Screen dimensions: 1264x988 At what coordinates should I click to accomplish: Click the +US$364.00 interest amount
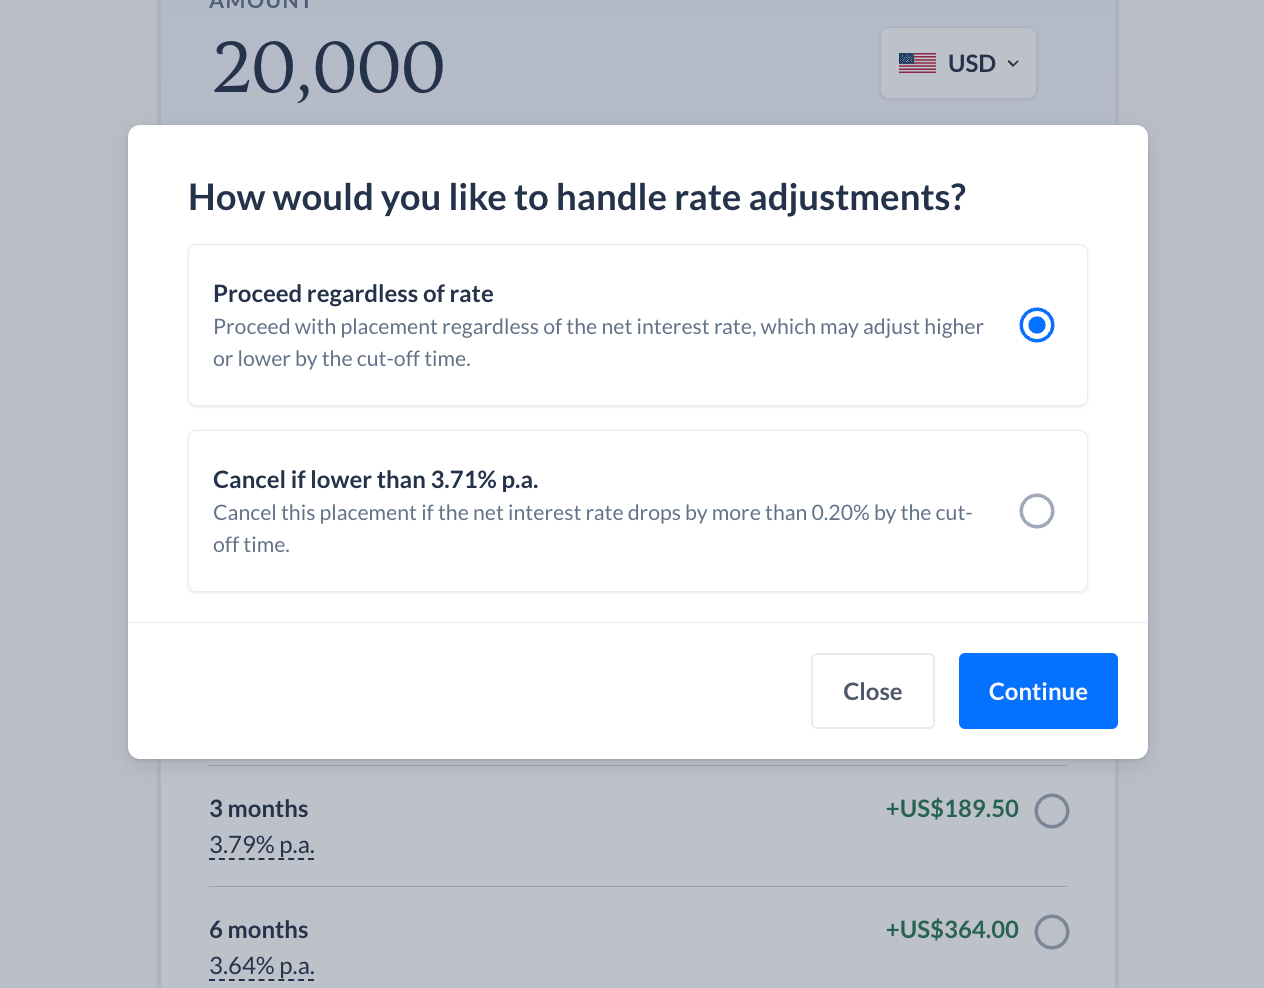(952, 930)
